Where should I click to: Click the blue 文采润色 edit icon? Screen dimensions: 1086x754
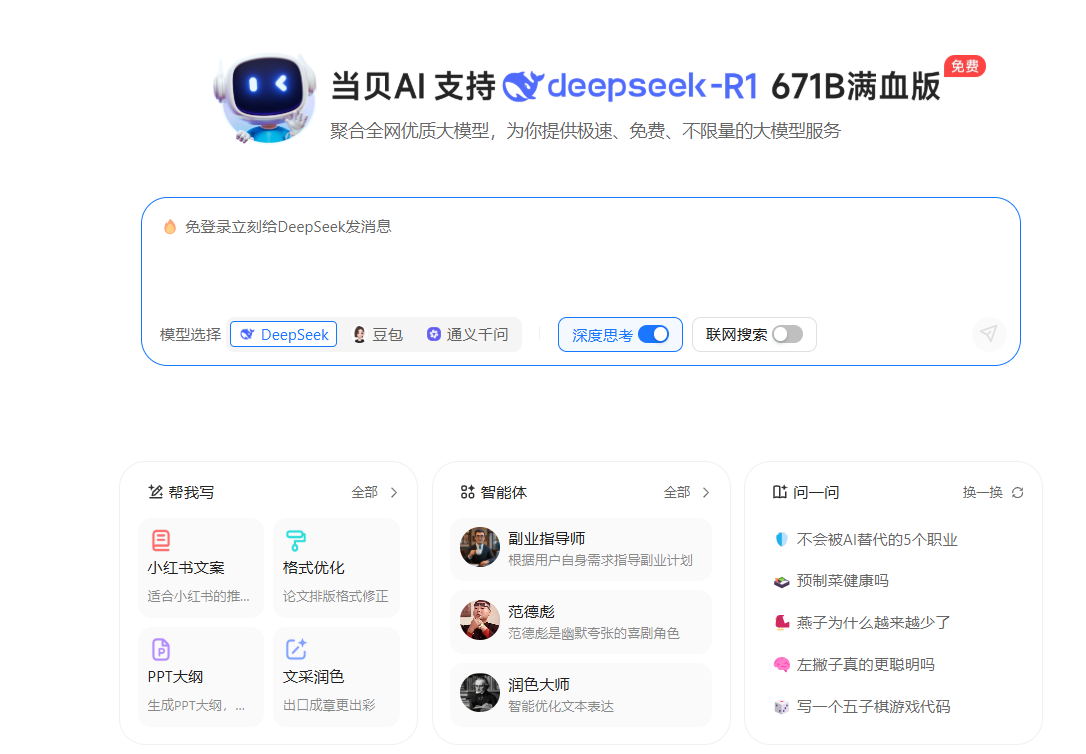pyautogui.click(x=296, y=649)
